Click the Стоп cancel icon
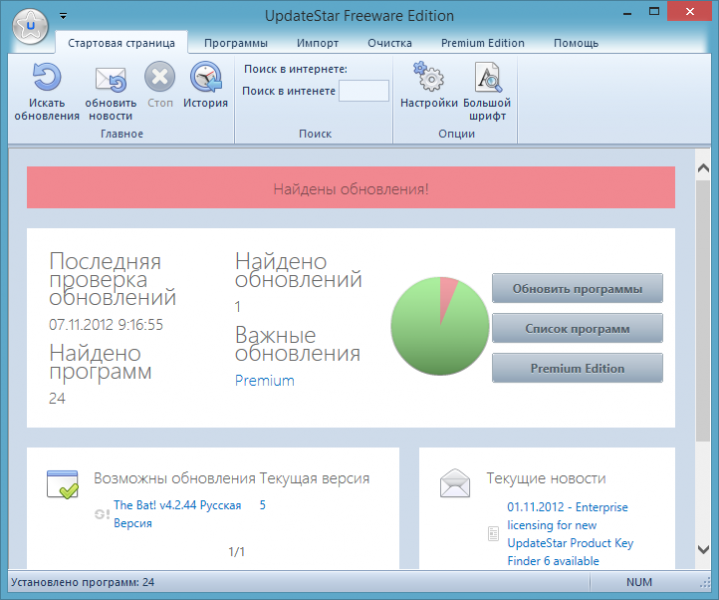This screenshot has height=600, width=719. click(160, 77)
